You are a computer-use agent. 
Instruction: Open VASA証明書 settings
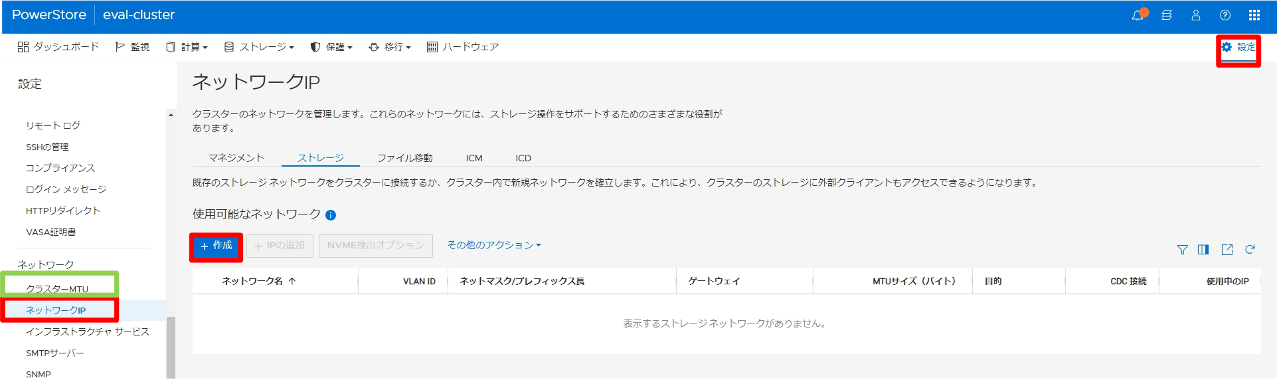(51, 232)
